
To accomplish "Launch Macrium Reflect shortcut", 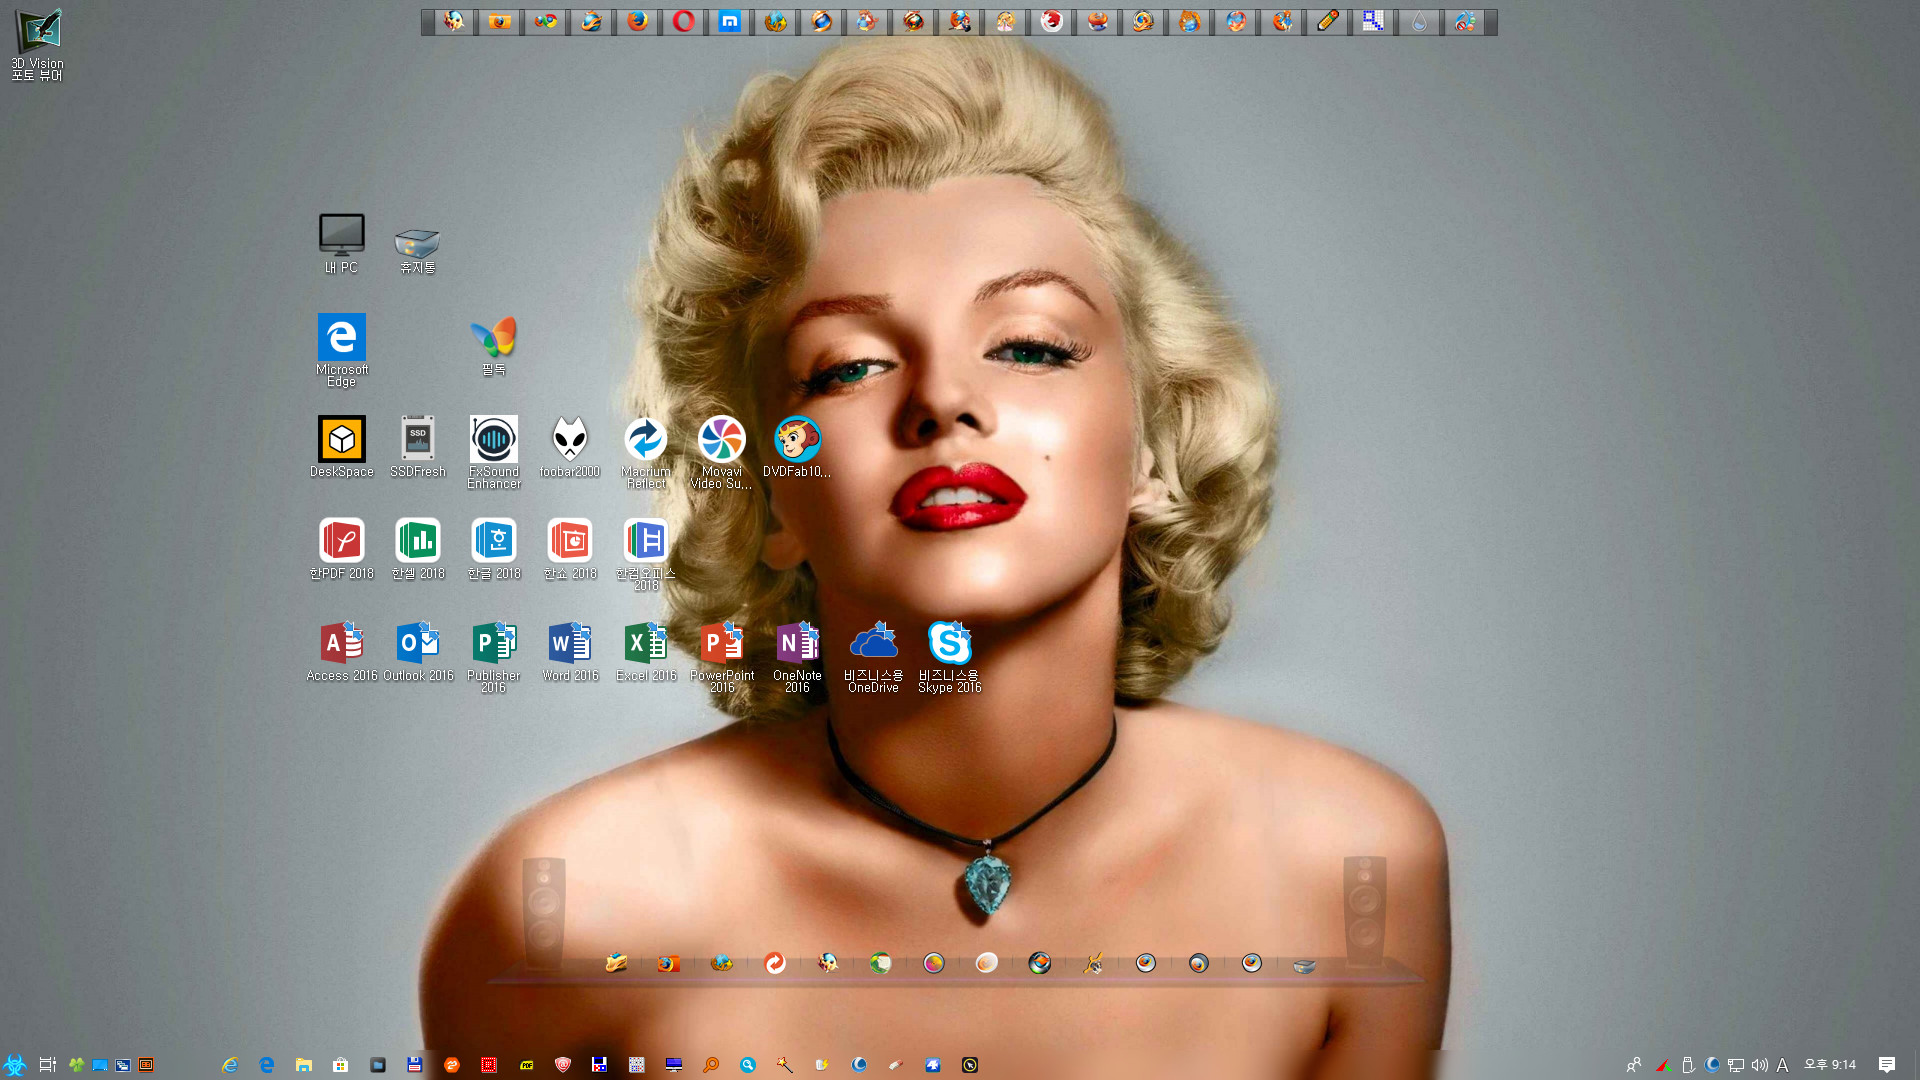I will [646, 452].
